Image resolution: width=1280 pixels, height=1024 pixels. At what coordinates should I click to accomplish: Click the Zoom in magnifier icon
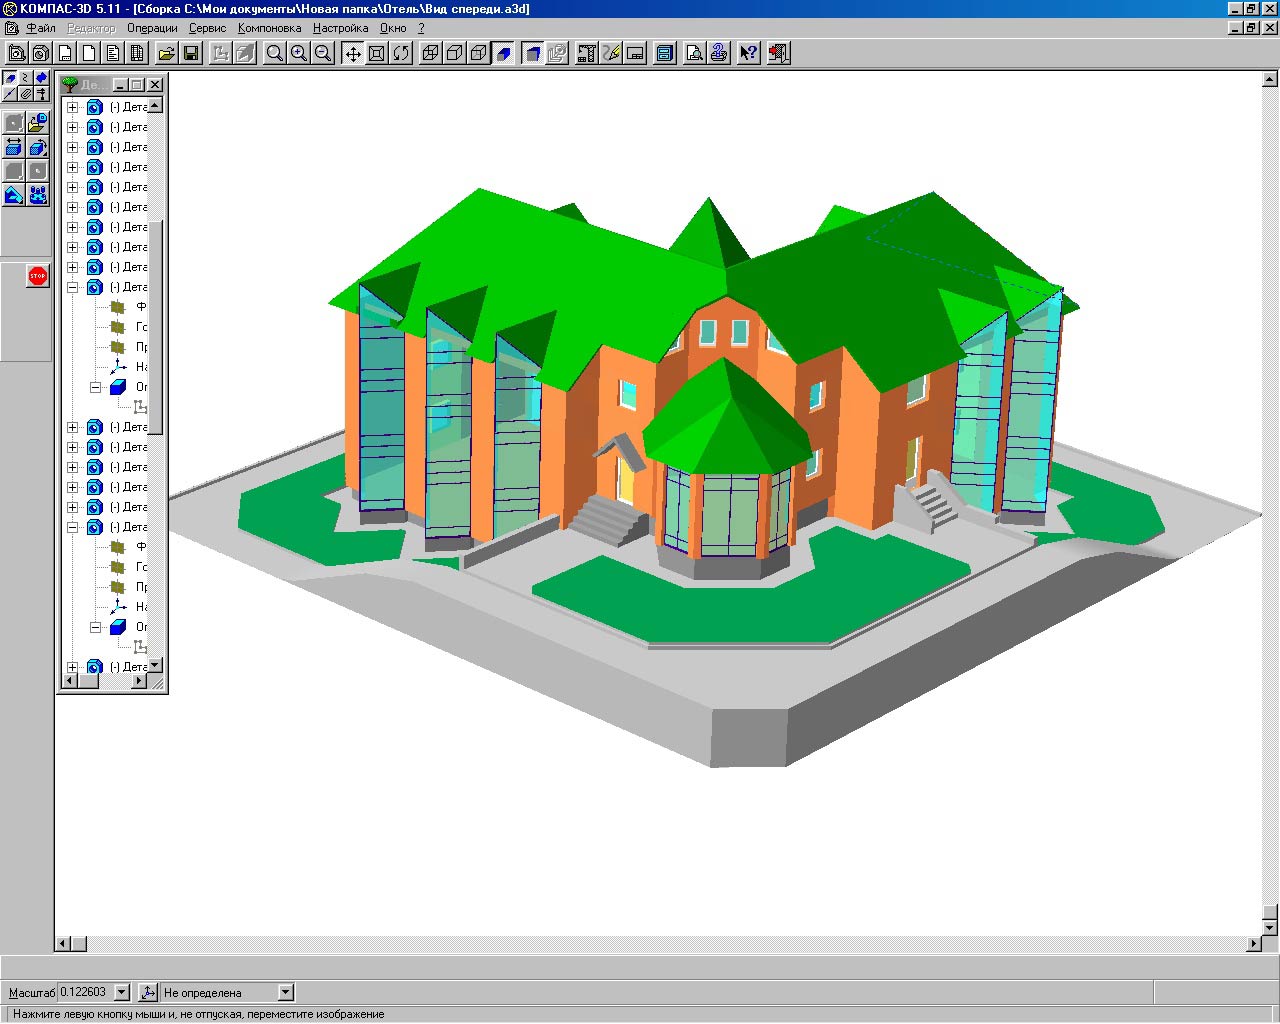click(298, 53)
